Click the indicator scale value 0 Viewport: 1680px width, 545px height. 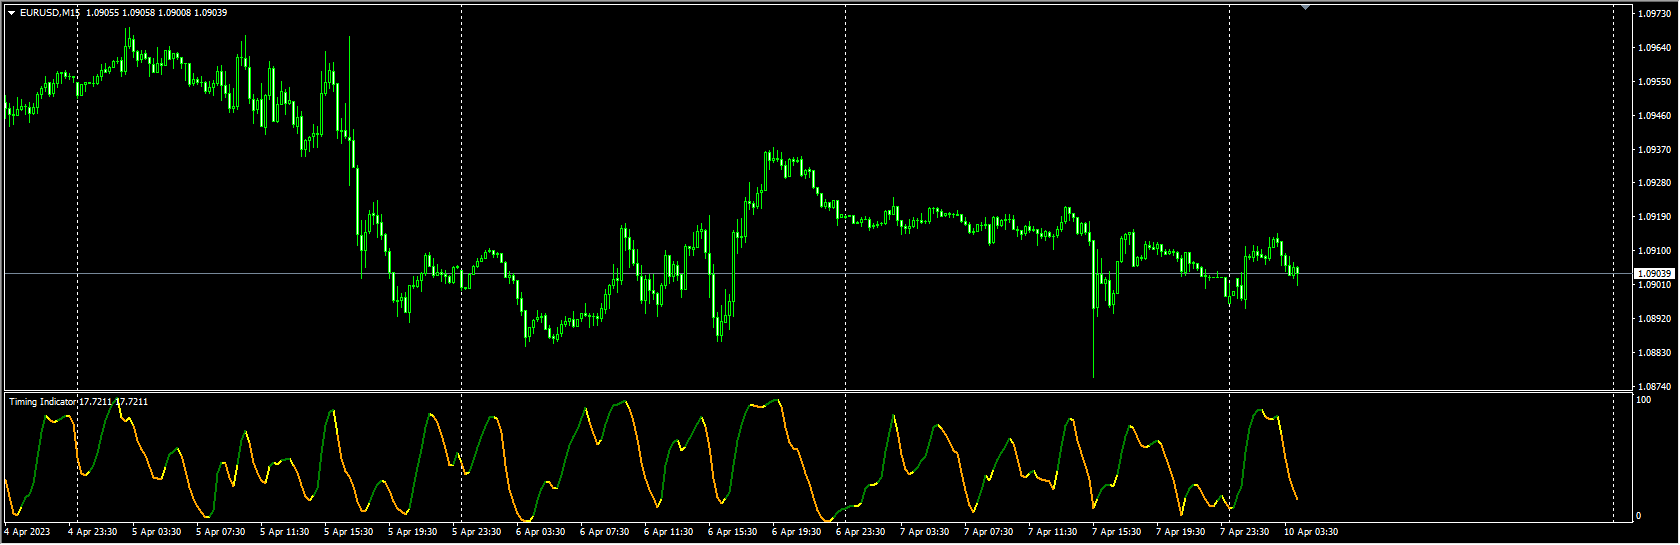pos(1638,516)
